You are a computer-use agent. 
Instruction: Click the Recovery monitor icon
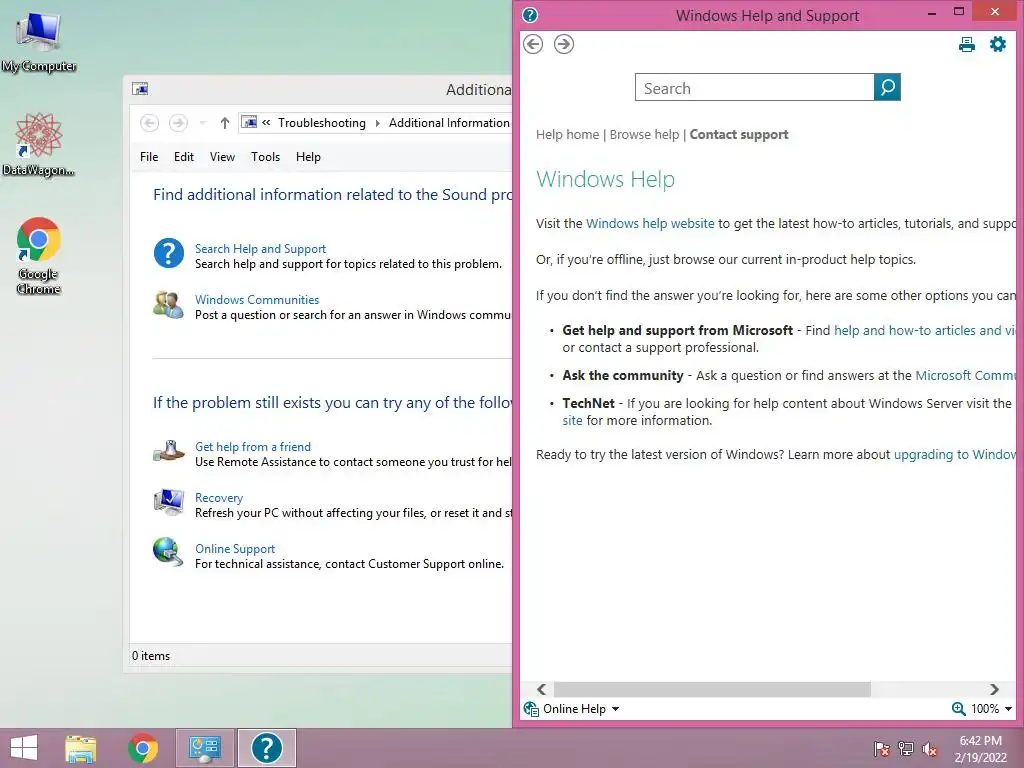[168, 502]
